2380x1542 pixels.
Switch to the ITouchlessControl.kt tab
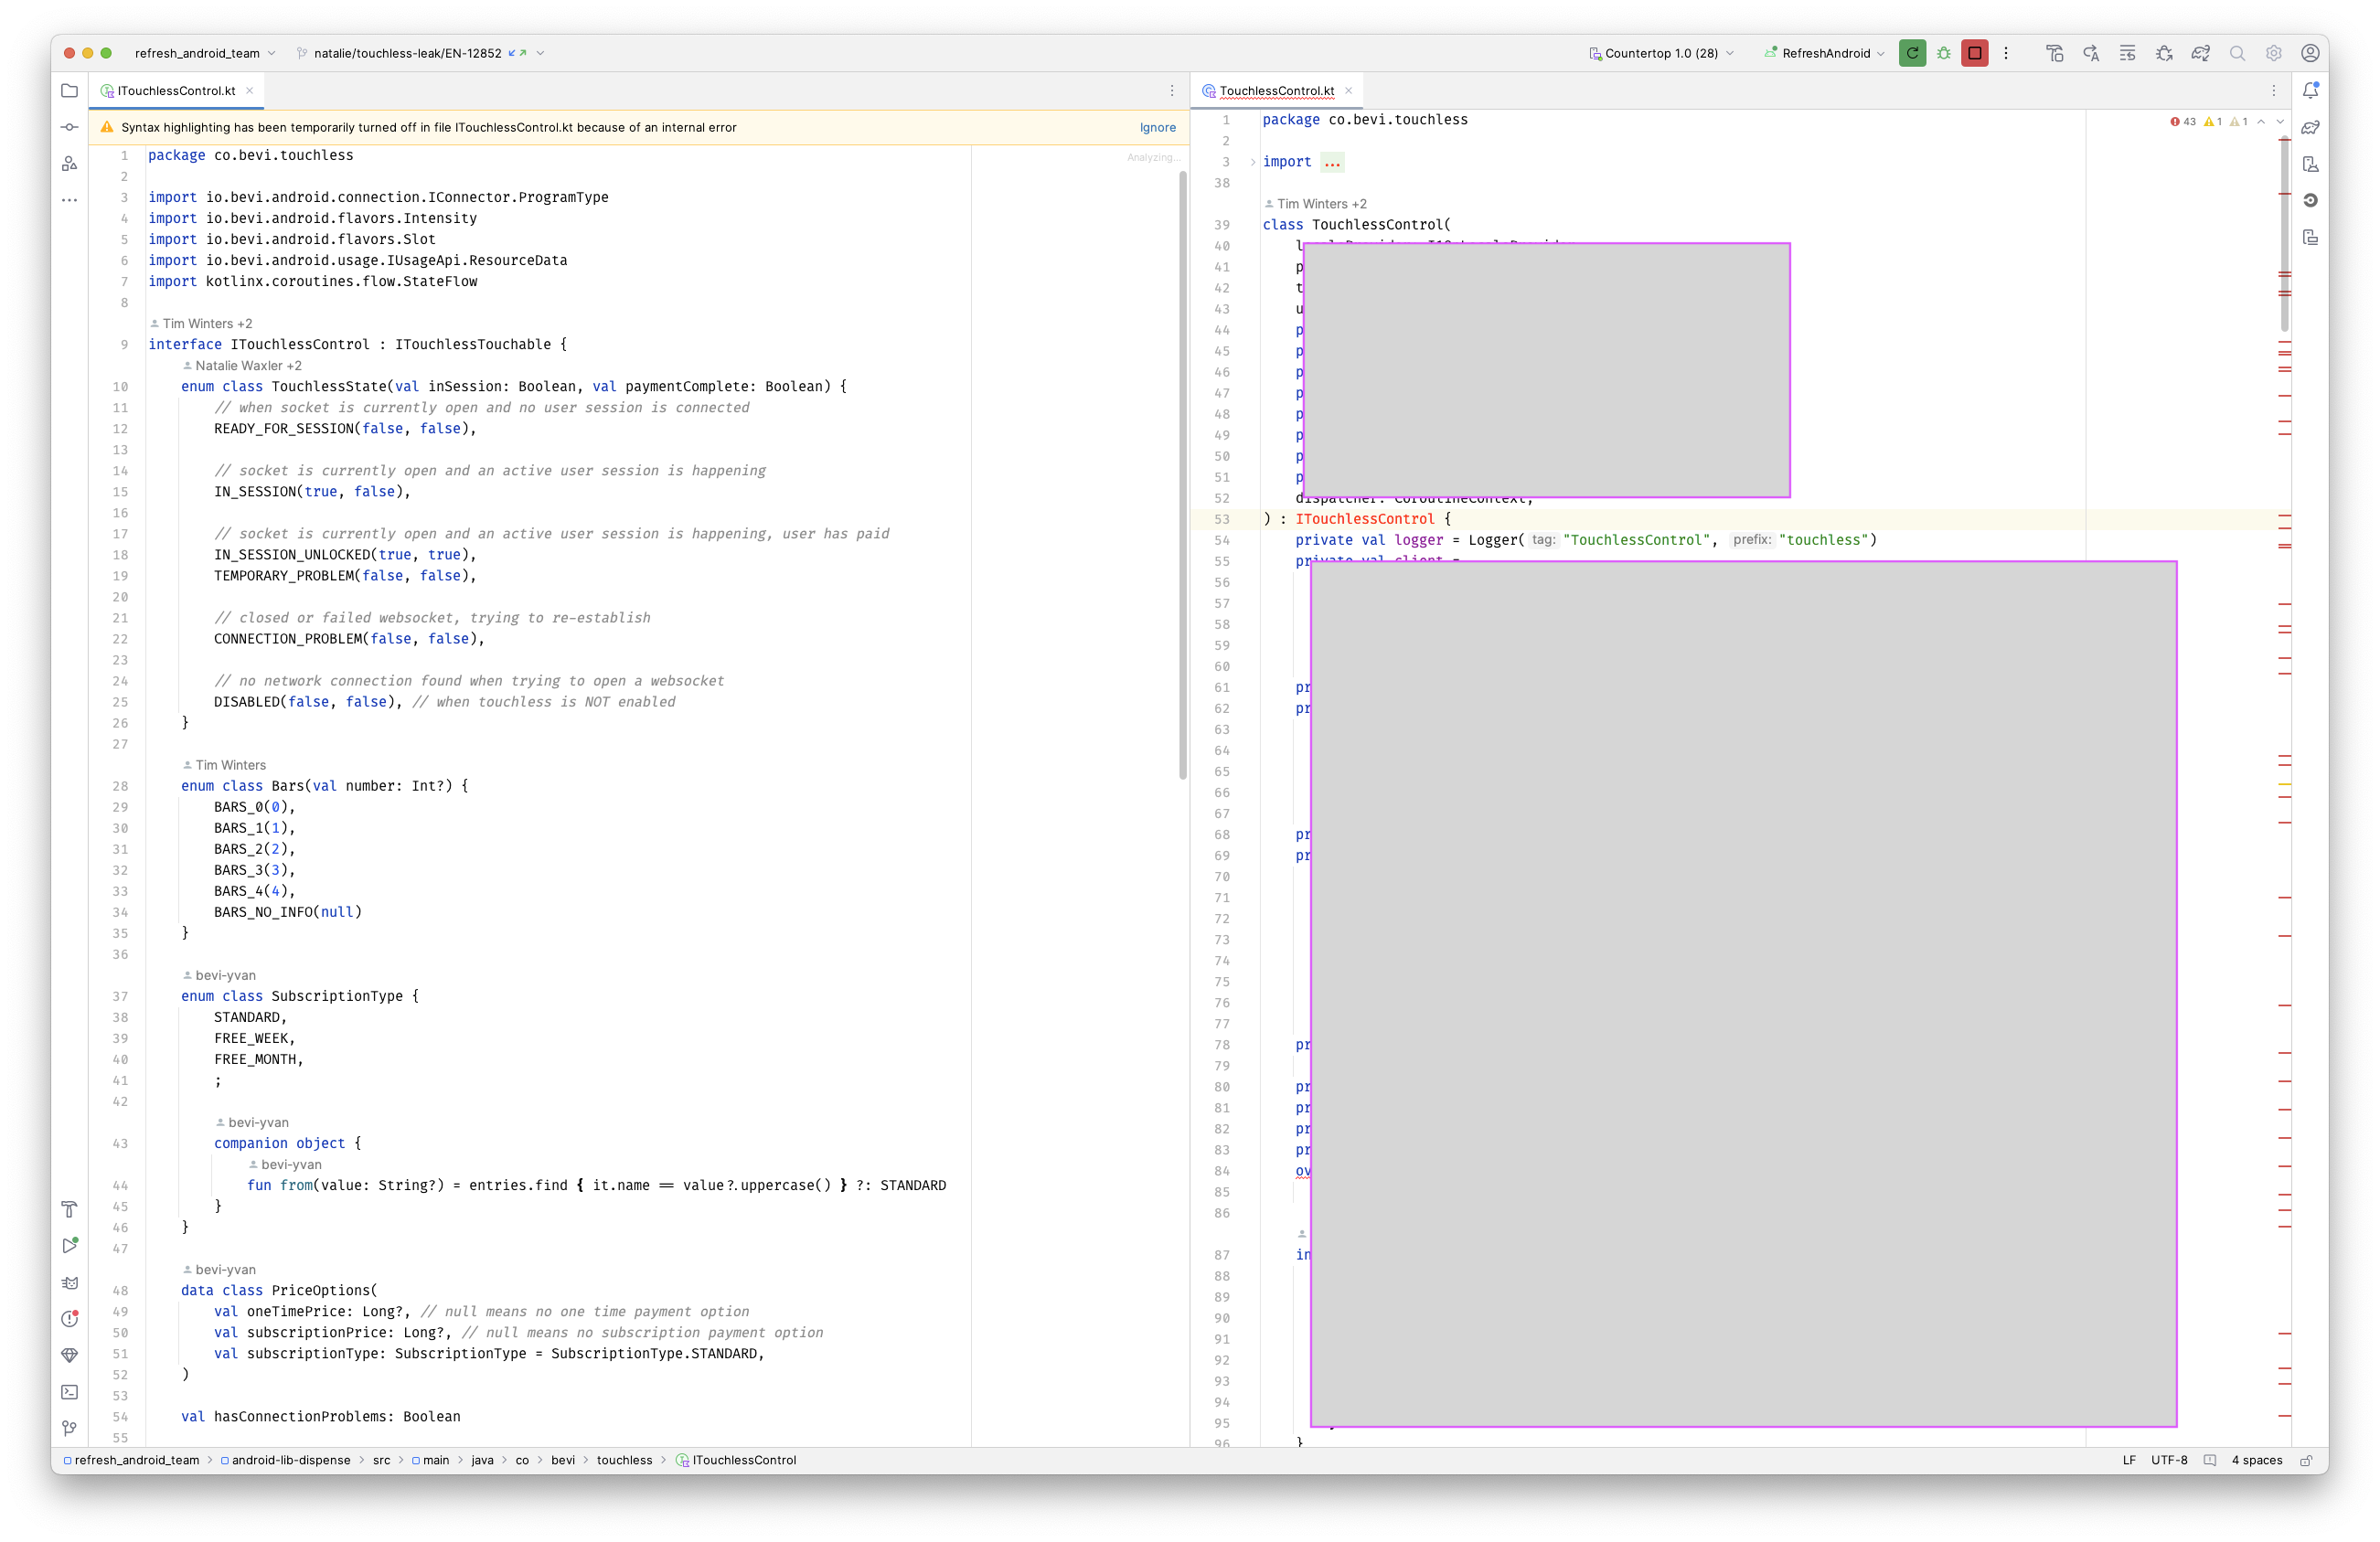(176, 91)
